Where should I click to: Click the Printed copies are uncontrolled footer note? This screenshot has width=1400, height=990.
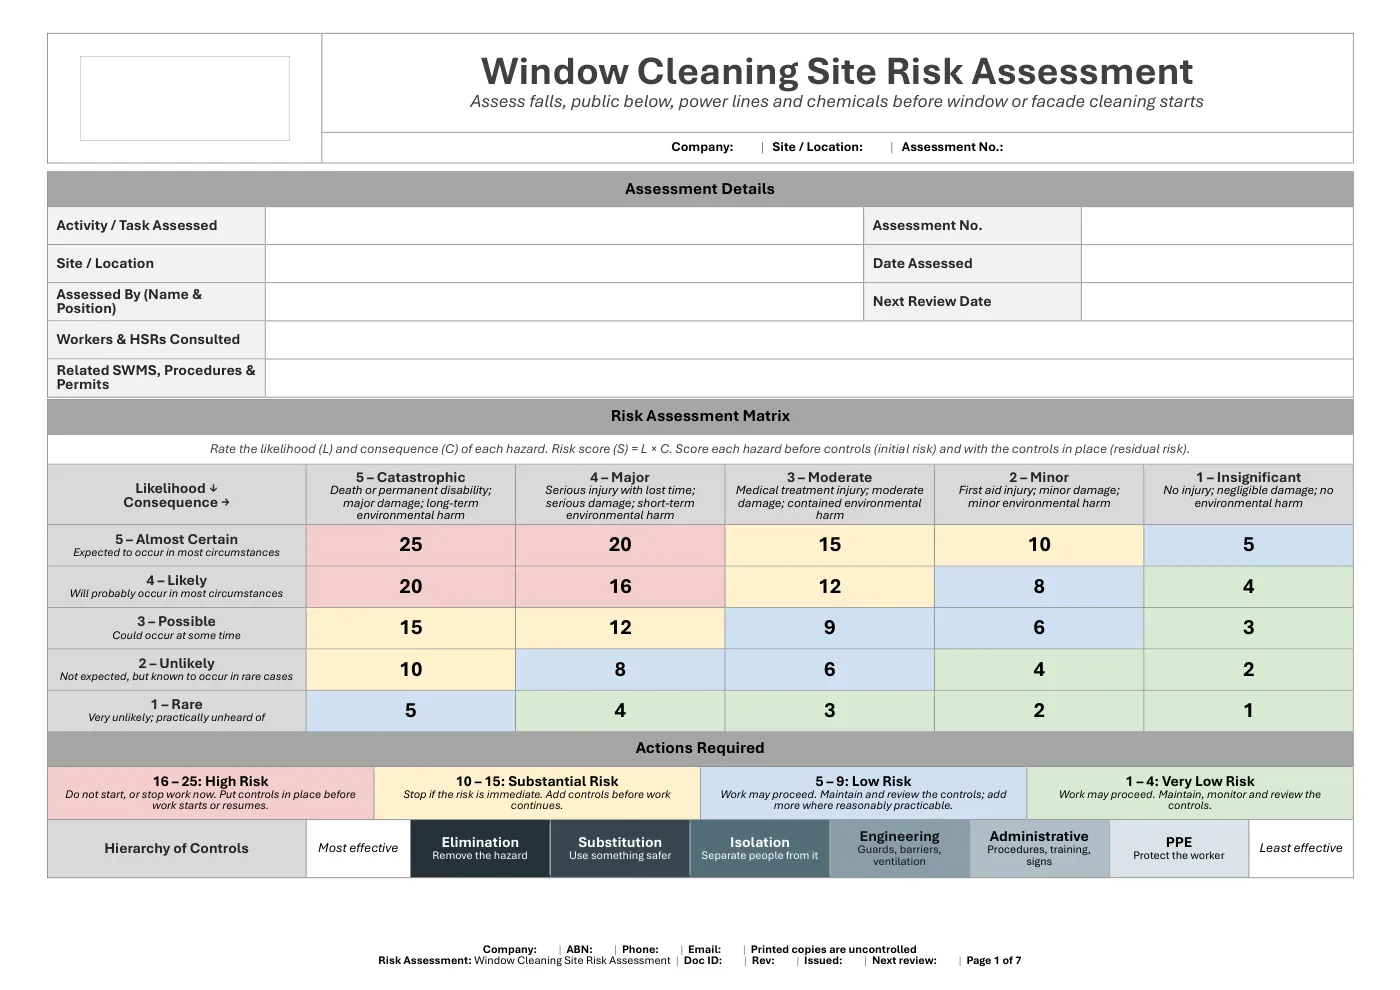(834, 950)
